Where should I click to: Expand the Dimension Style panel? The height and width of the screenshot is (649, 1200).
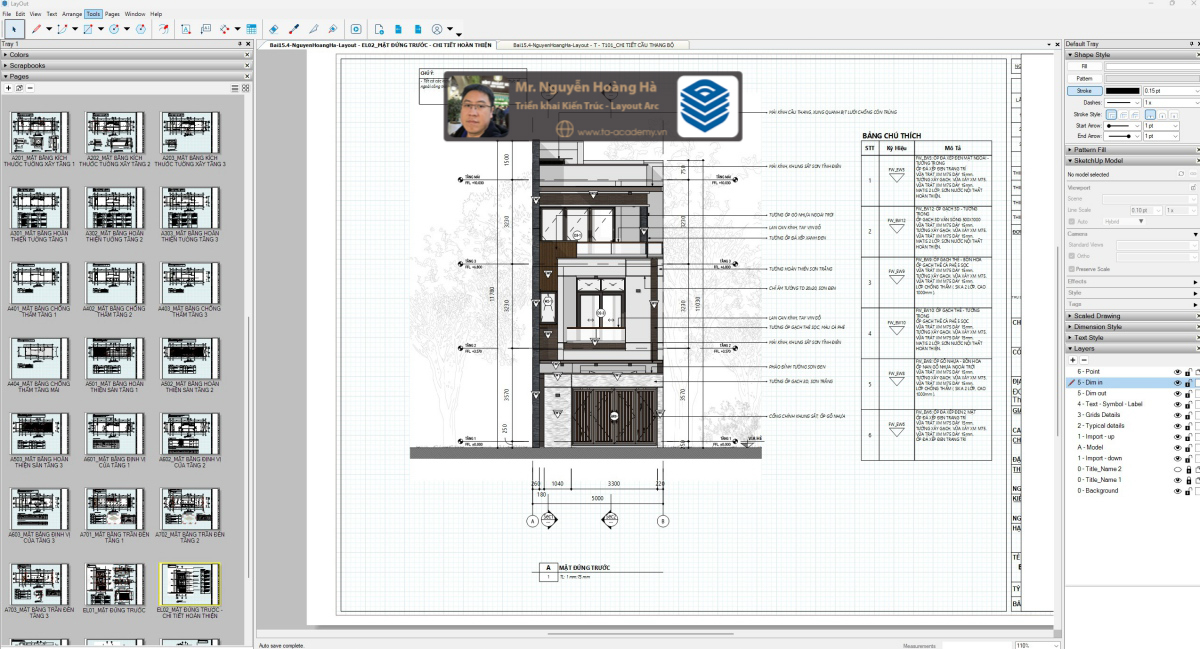1132,327
